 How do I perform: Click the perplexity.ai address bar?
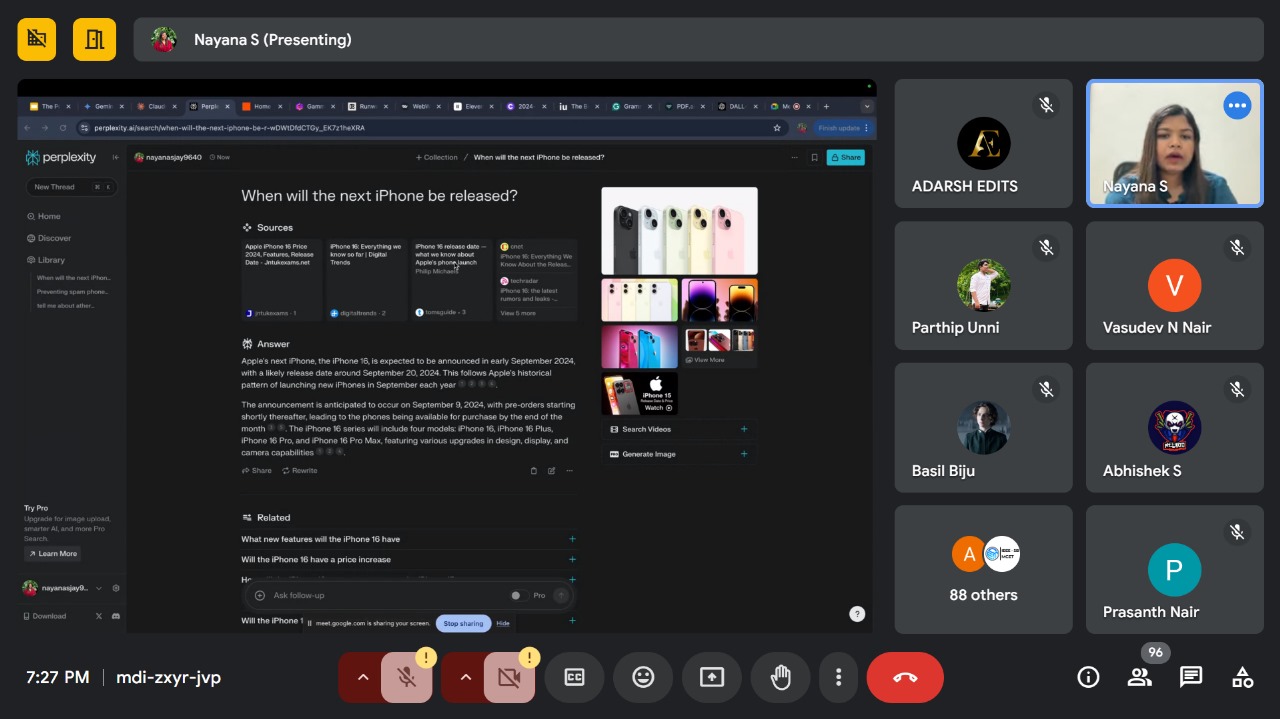click(x=430, y=128)
